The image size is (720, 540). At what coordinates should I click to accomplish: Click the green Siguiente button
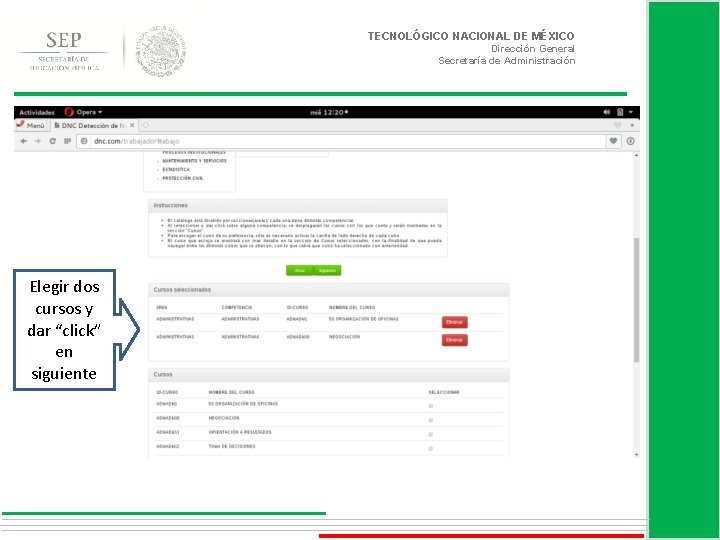point(327,270)
